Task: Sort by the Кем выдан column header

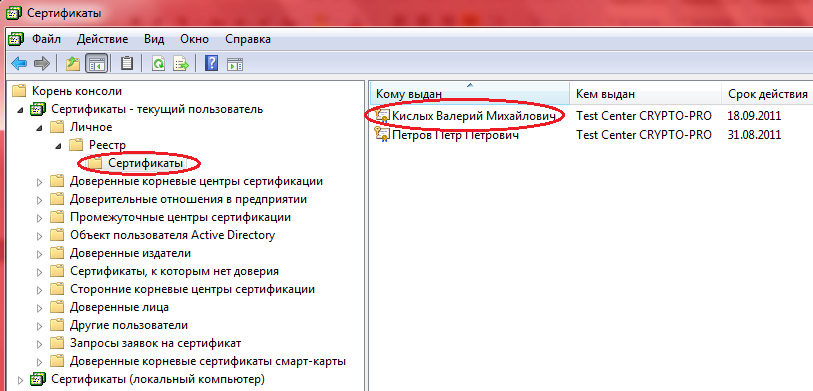Action: coord(646,94)
